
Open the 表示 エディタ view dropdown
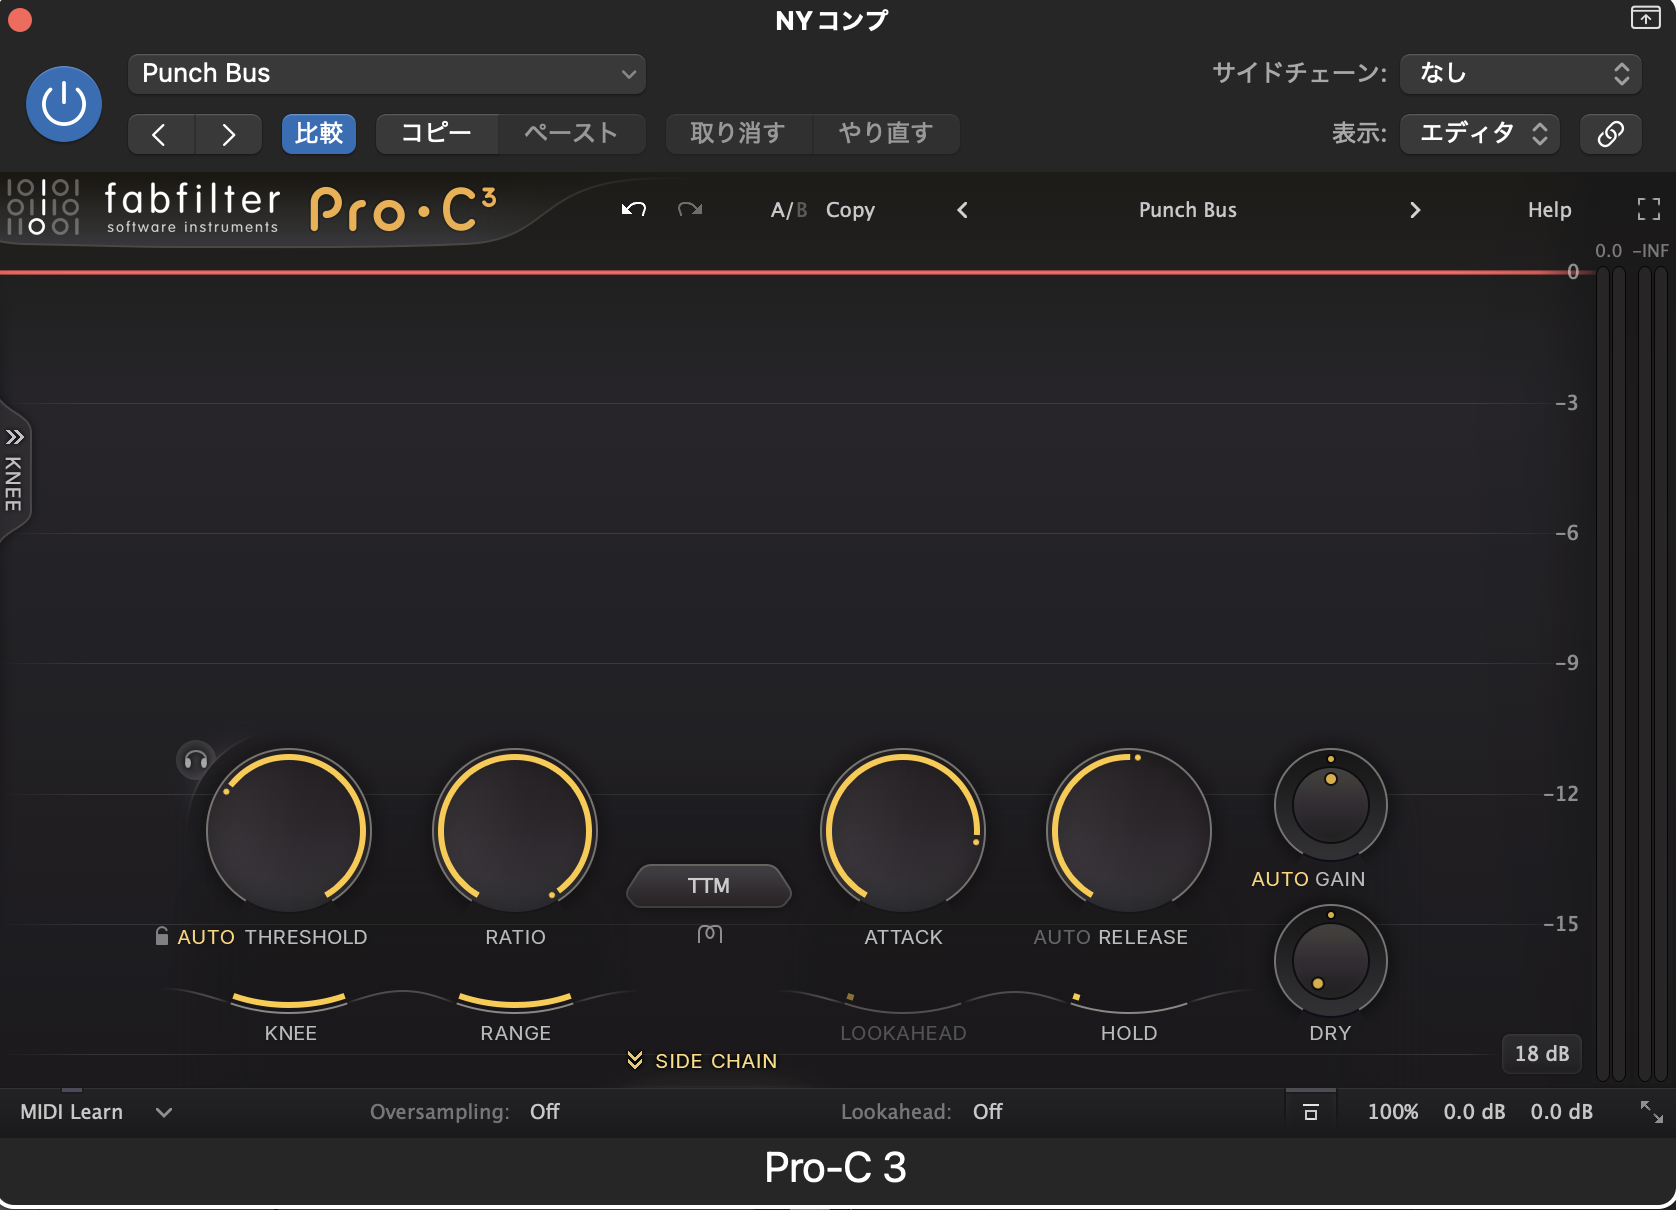pyautogui.click(x=1482, y=134)
